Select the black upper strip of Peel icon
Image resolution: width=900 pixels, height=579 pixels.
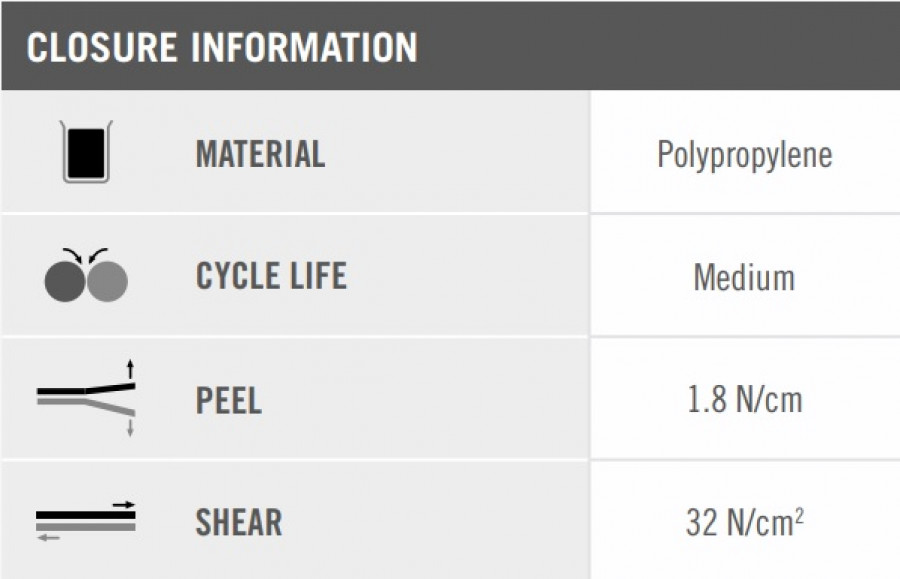(x=86, y=390)
